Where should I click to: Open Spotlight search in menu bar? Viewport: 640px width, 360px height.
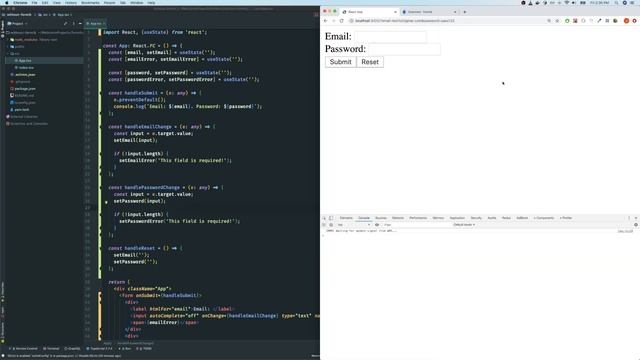(x=616, y=3)
